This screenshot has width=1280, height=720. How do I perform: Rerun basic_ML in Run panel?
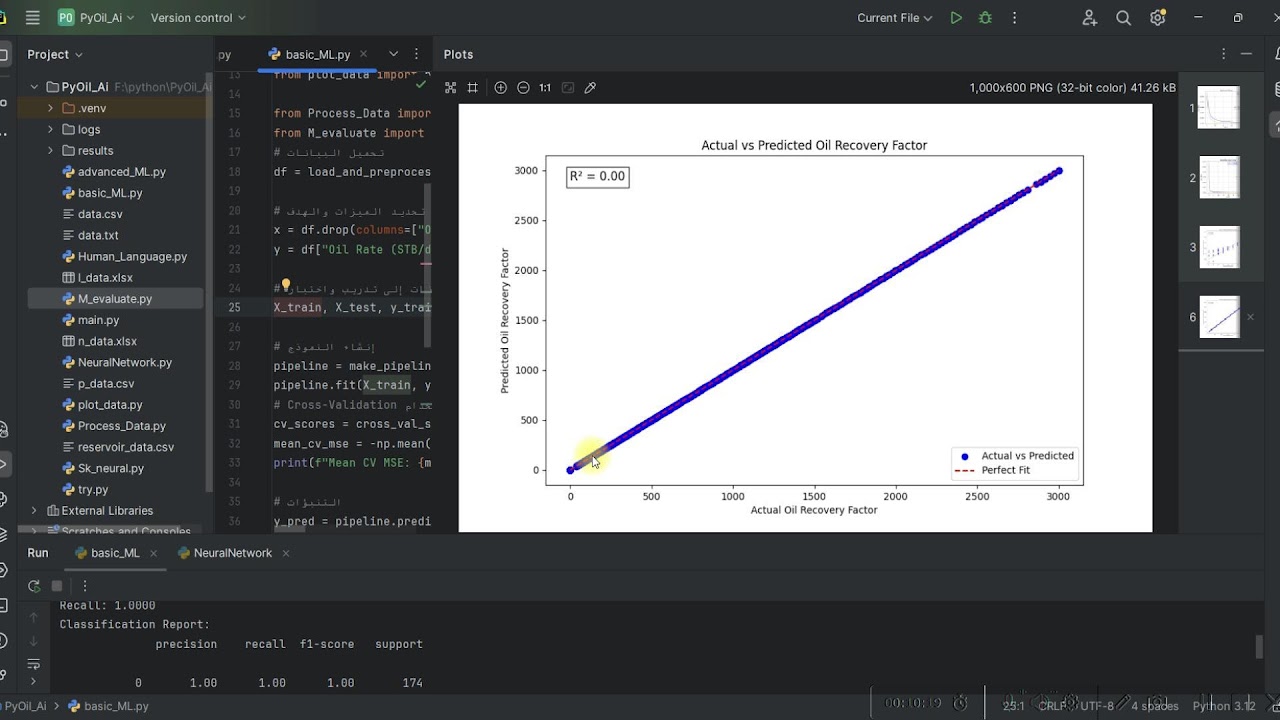pos(34,586)
